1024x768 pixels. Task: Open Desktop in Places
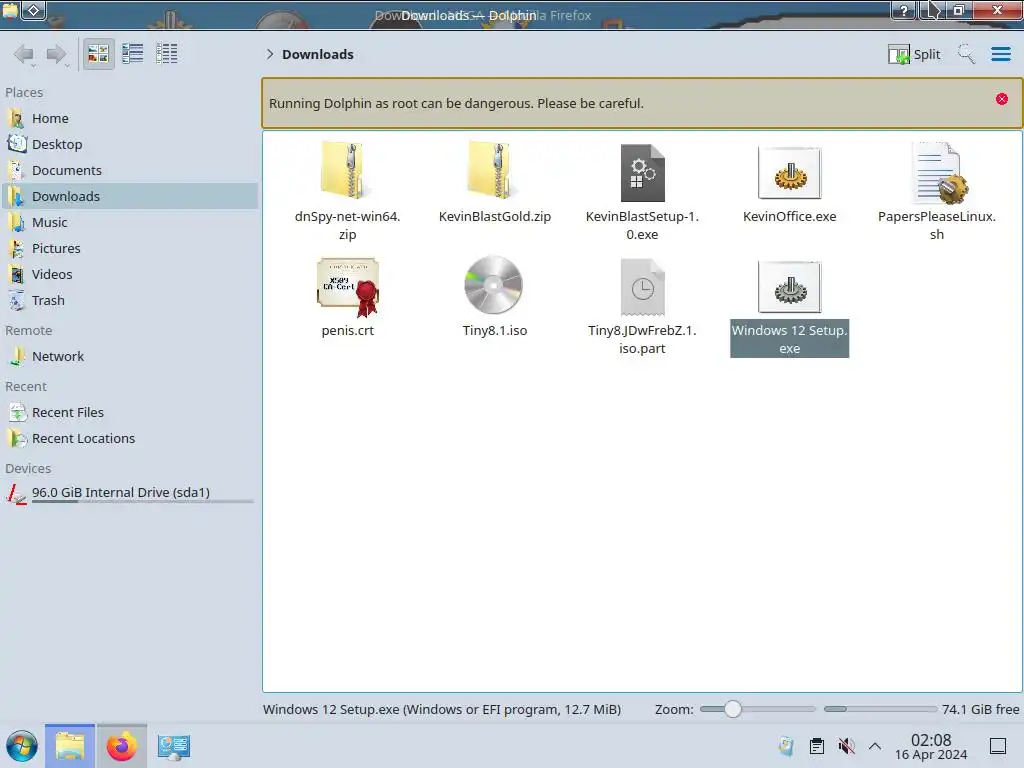(129, 144)
